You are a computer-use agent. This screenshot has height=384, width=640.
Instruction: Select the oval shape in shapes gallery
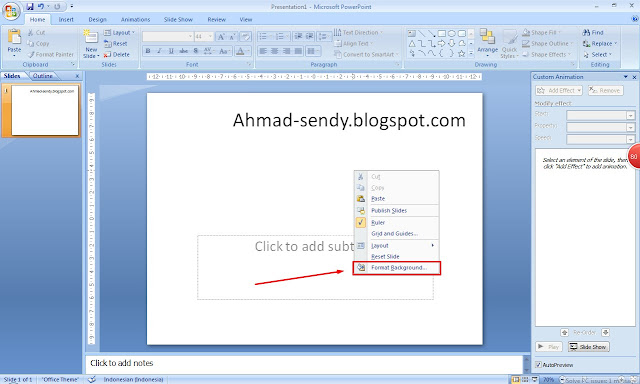(x=451, y=33)
